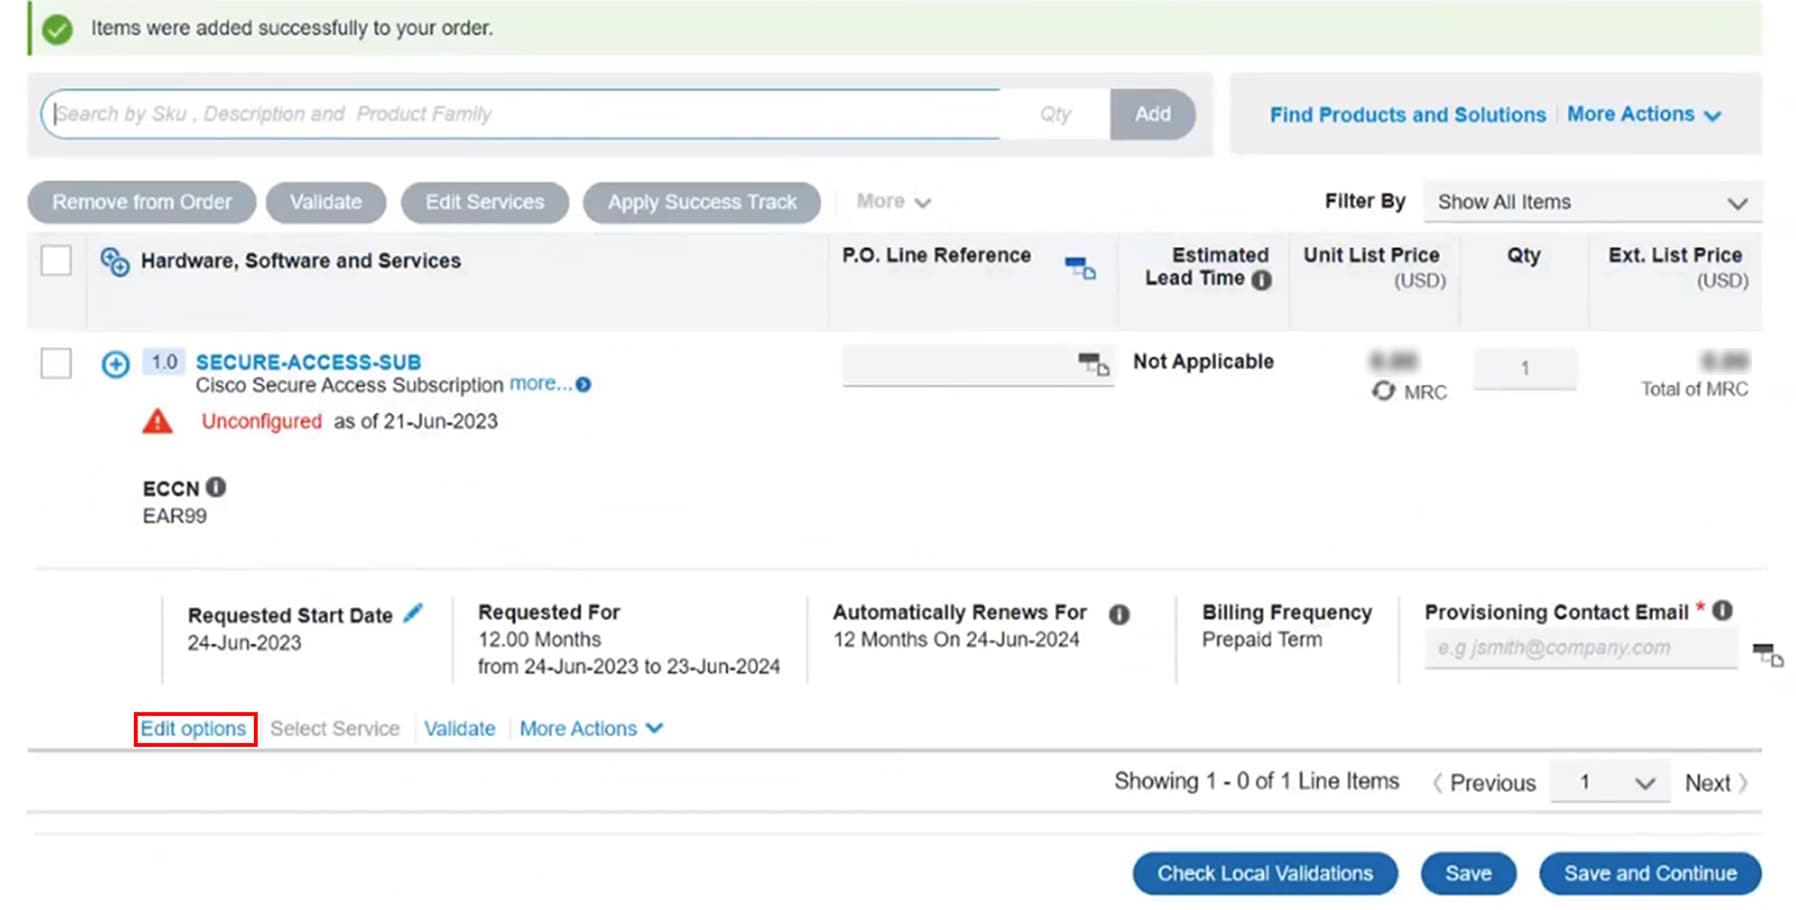Click the Select Service link
Screen dimensions: 1796x910
point(335,728)
